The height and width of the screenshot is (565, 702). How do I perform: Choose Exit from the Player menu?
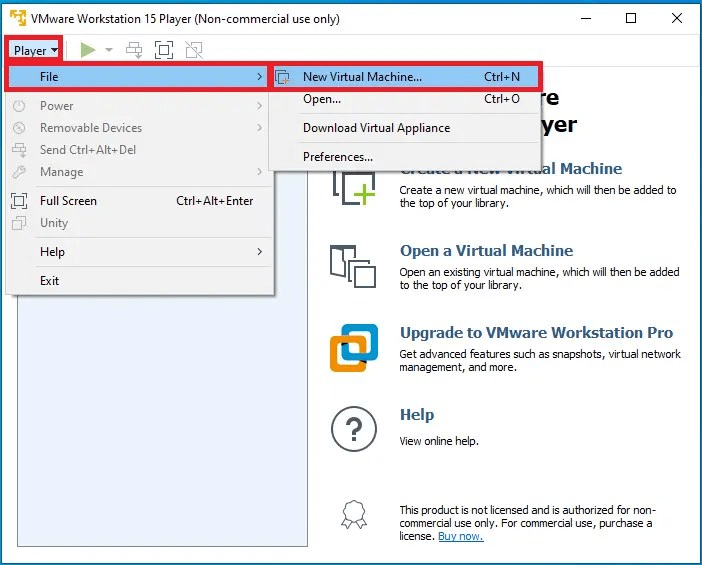point(138,281)
